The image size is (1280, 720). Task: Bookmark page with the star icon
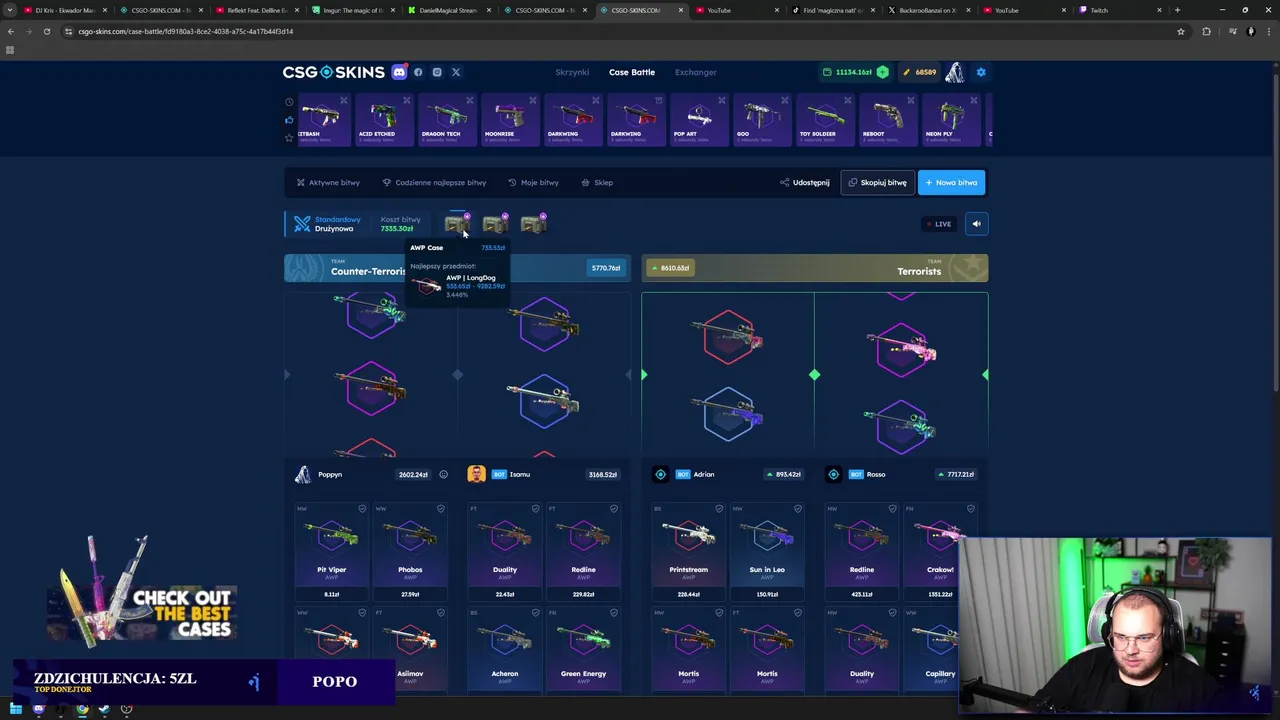pyautogui.click(x=1181, y=31)
